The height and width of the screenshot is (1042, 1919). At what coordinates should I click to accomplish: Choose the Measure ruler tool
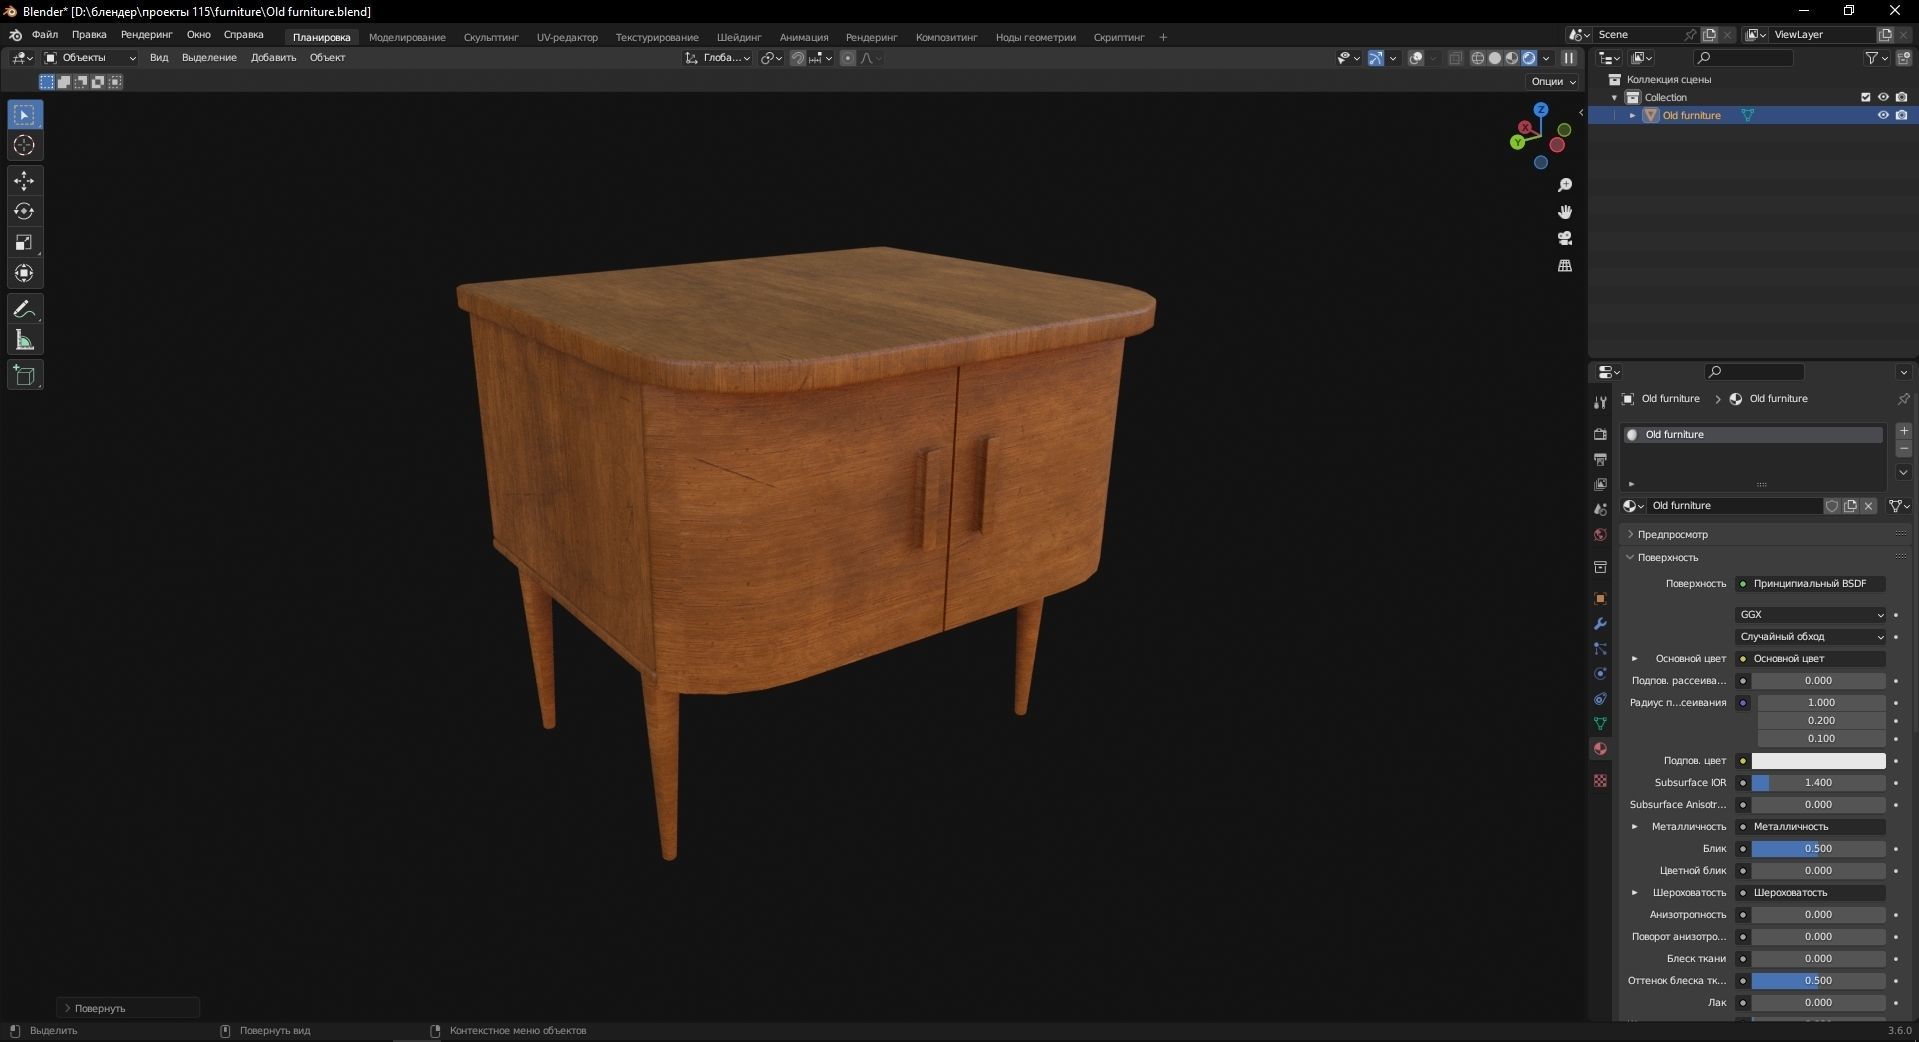tap(25, 340)
